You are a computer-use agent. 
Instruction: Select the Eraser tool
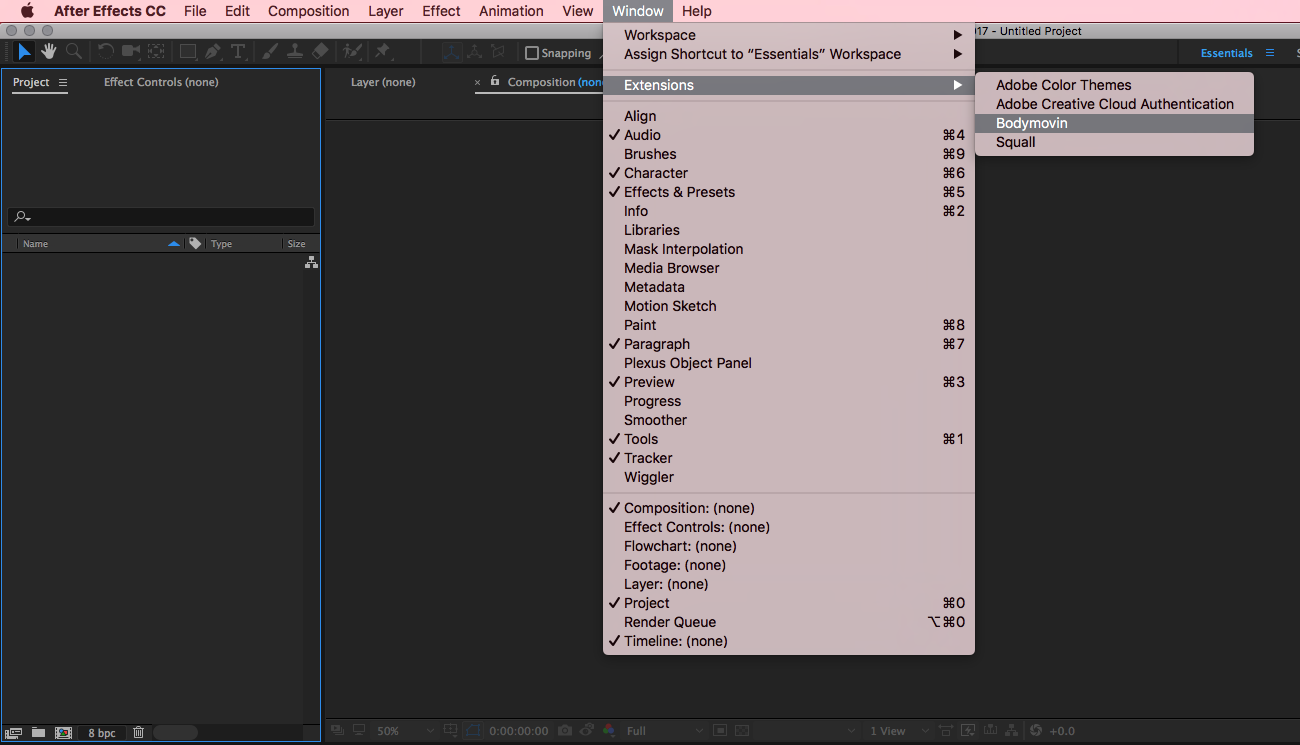(x=320, y=51)
